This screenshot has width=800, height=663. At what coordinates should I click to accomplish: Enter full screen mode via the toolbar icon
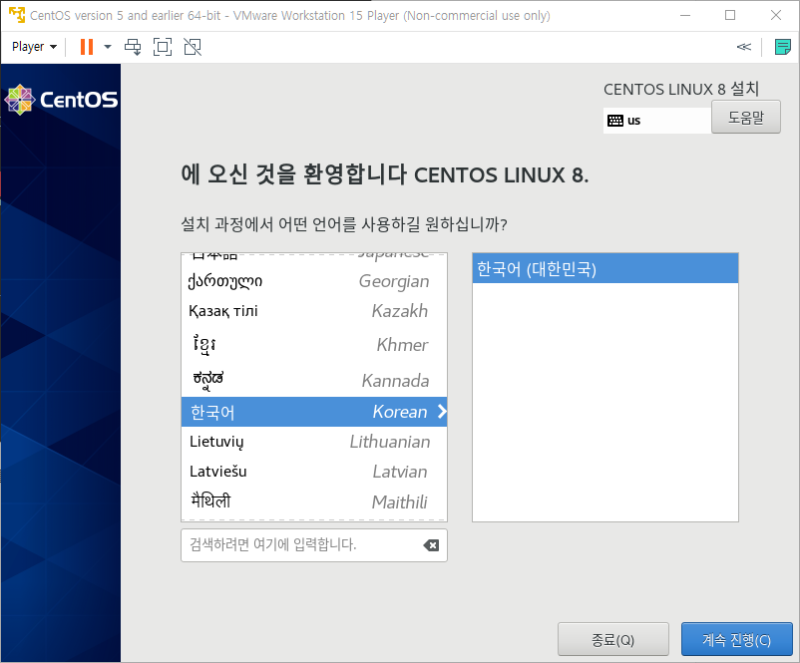point(162,46)
